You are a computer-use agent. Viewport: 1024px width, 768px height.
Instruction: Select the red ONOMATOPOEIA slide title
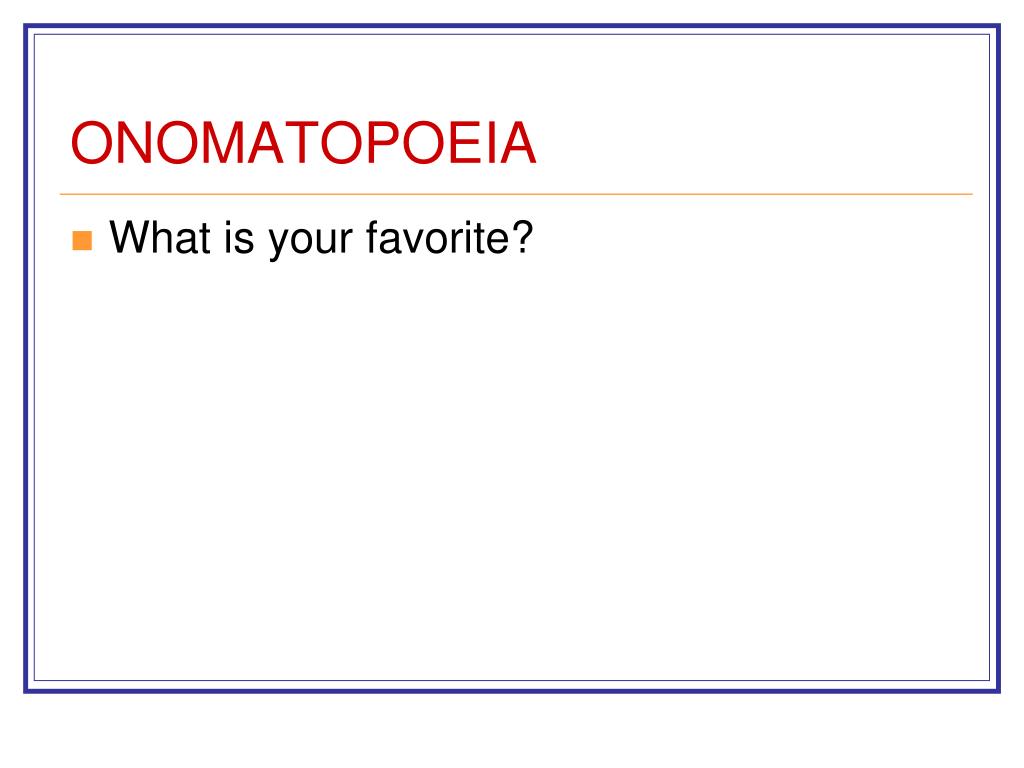(304, 143)
